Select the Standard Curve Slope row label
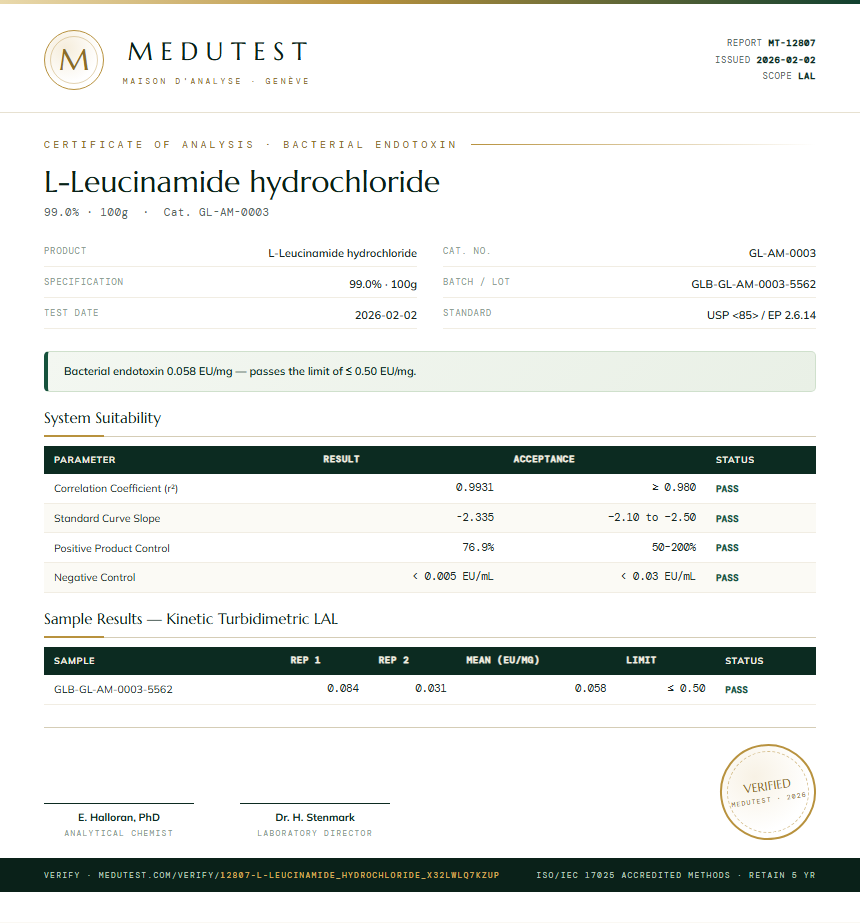 point(107,519)
